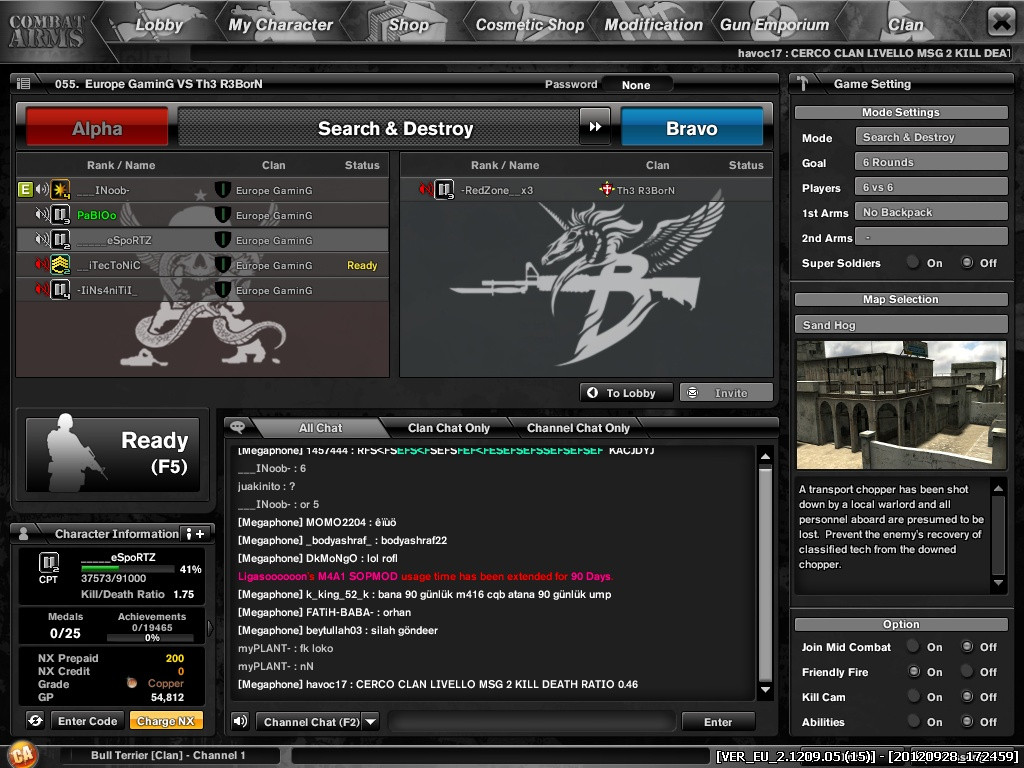1024x768 pixels.
Task: Open the Cosmetic Shop menu
Action: (x=530, y=25)
